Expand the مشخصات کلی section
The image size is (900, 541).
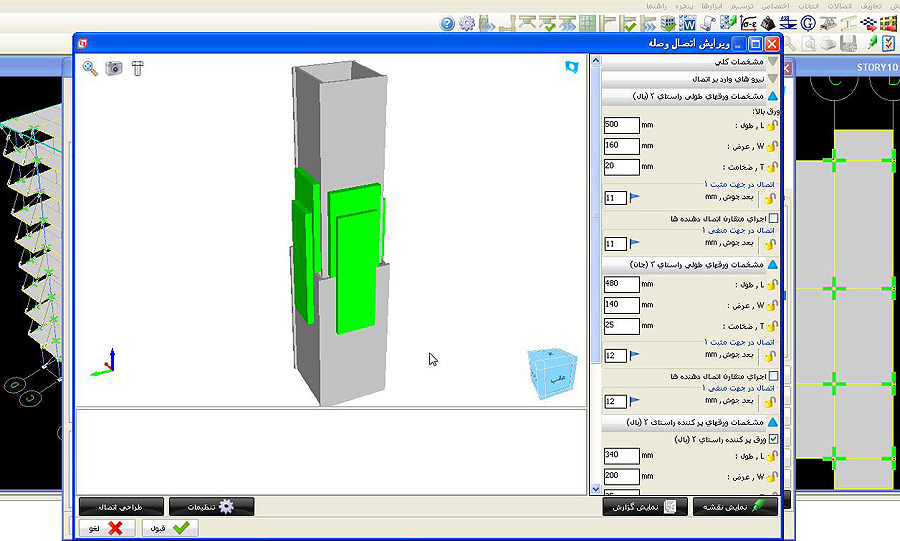[x=771, y=62]
